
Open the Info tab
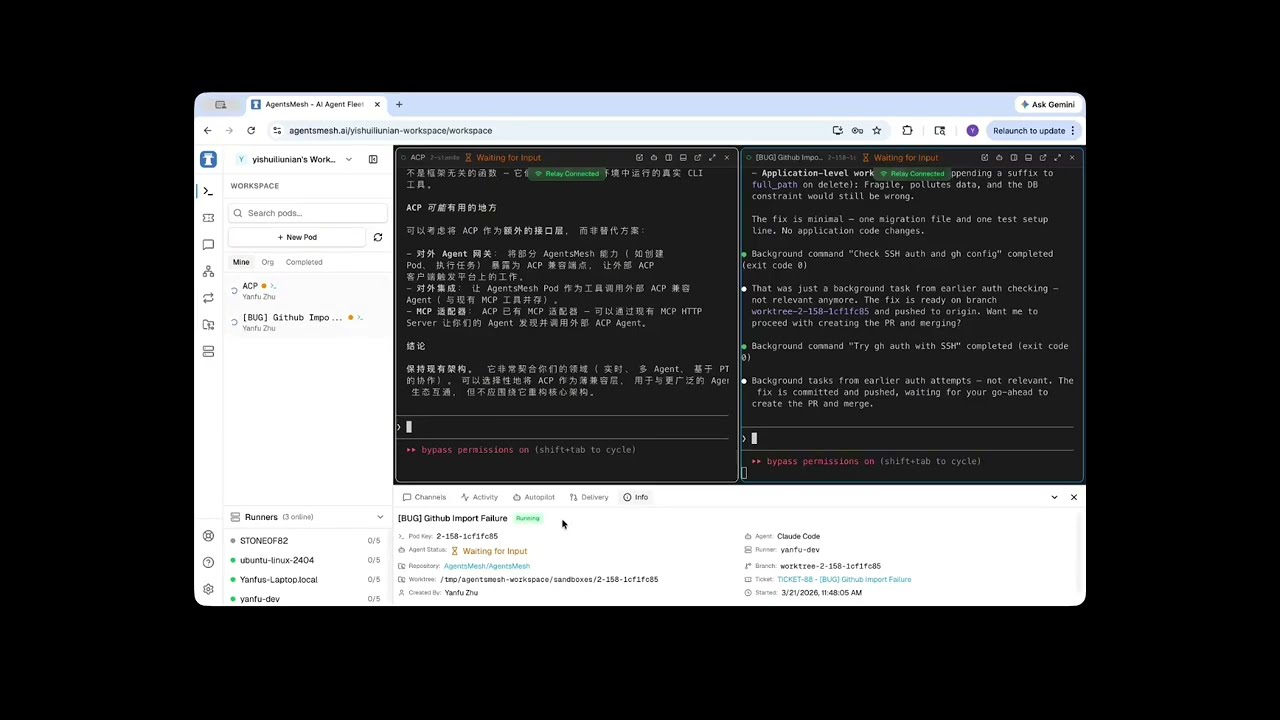pos(636,497)
